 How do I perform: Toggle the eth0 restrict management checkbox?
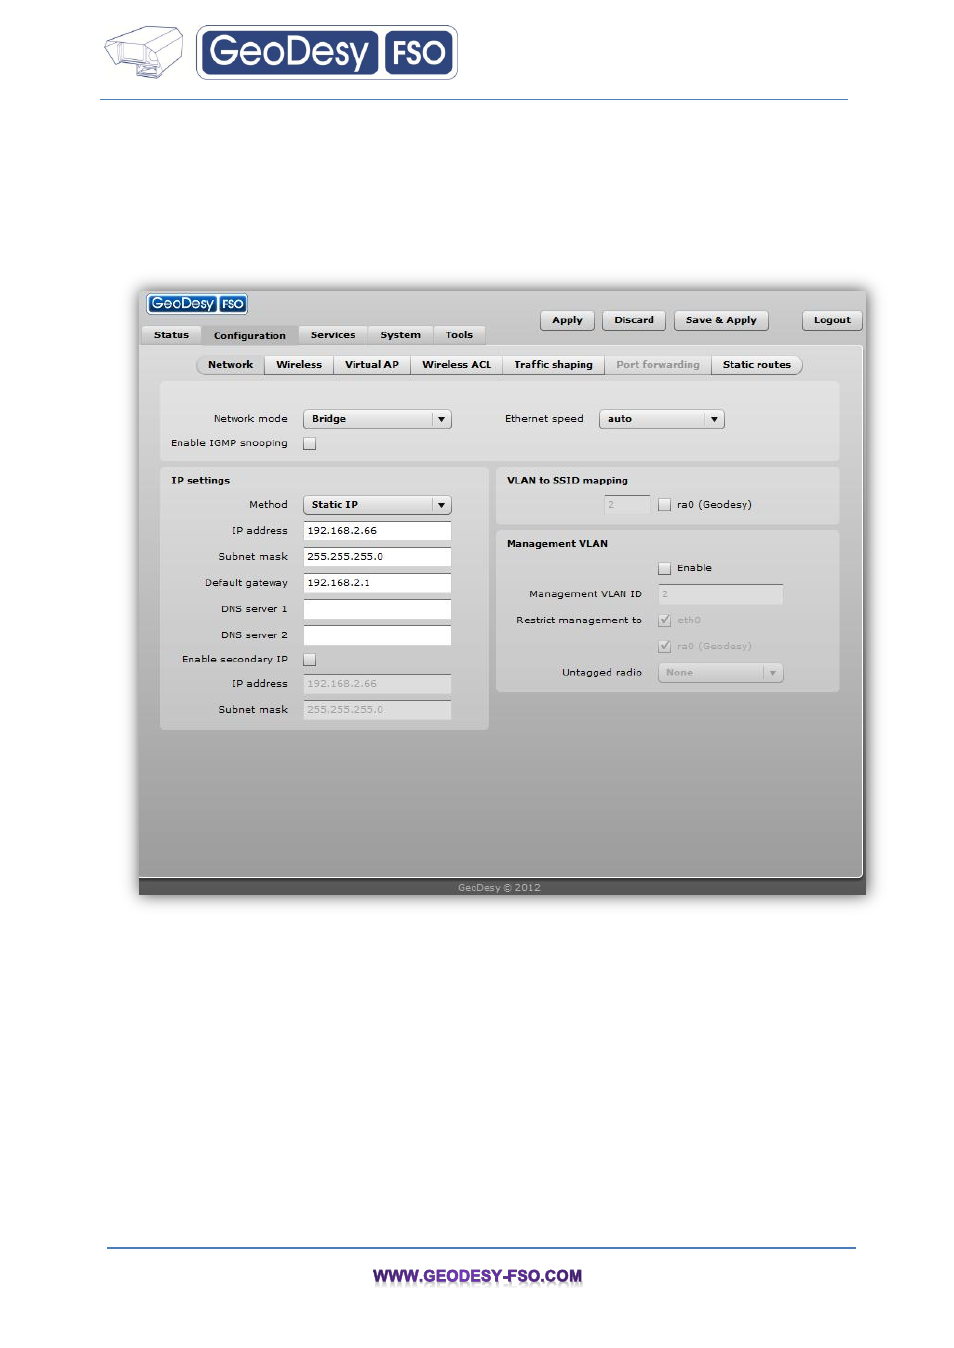(x=664, y=620)
